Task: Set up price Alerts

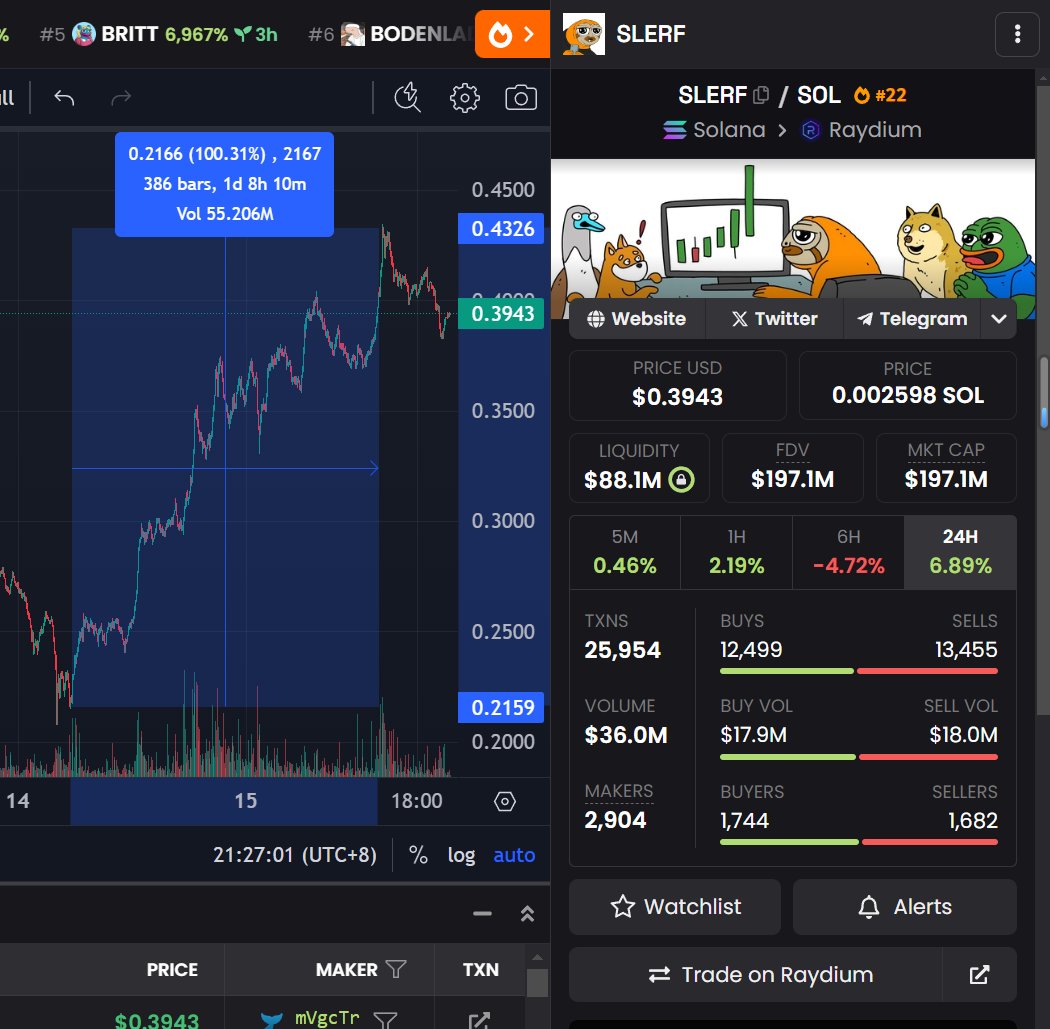Action: [905, 906]
